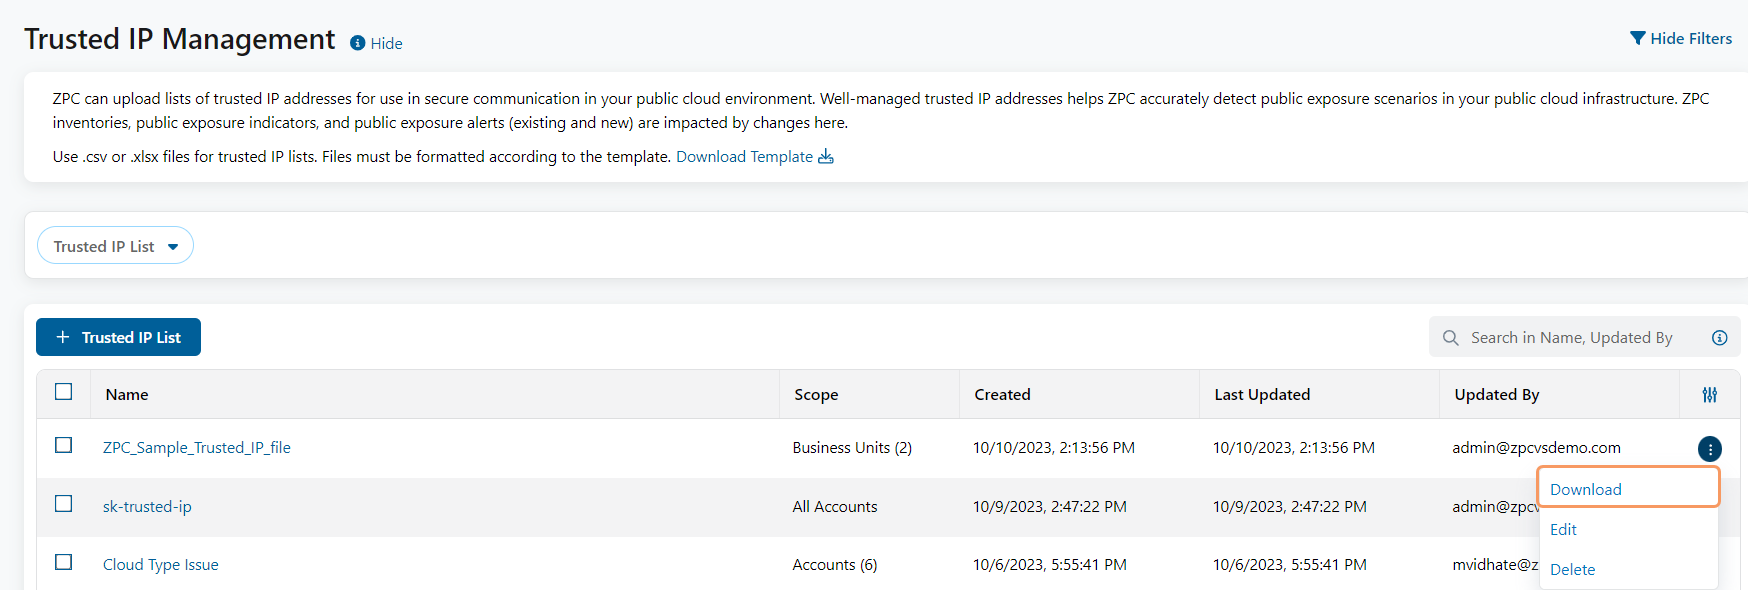
Task: Click the filter funnel icon beside Hide Filters
Action: (x=1637, y=37)
